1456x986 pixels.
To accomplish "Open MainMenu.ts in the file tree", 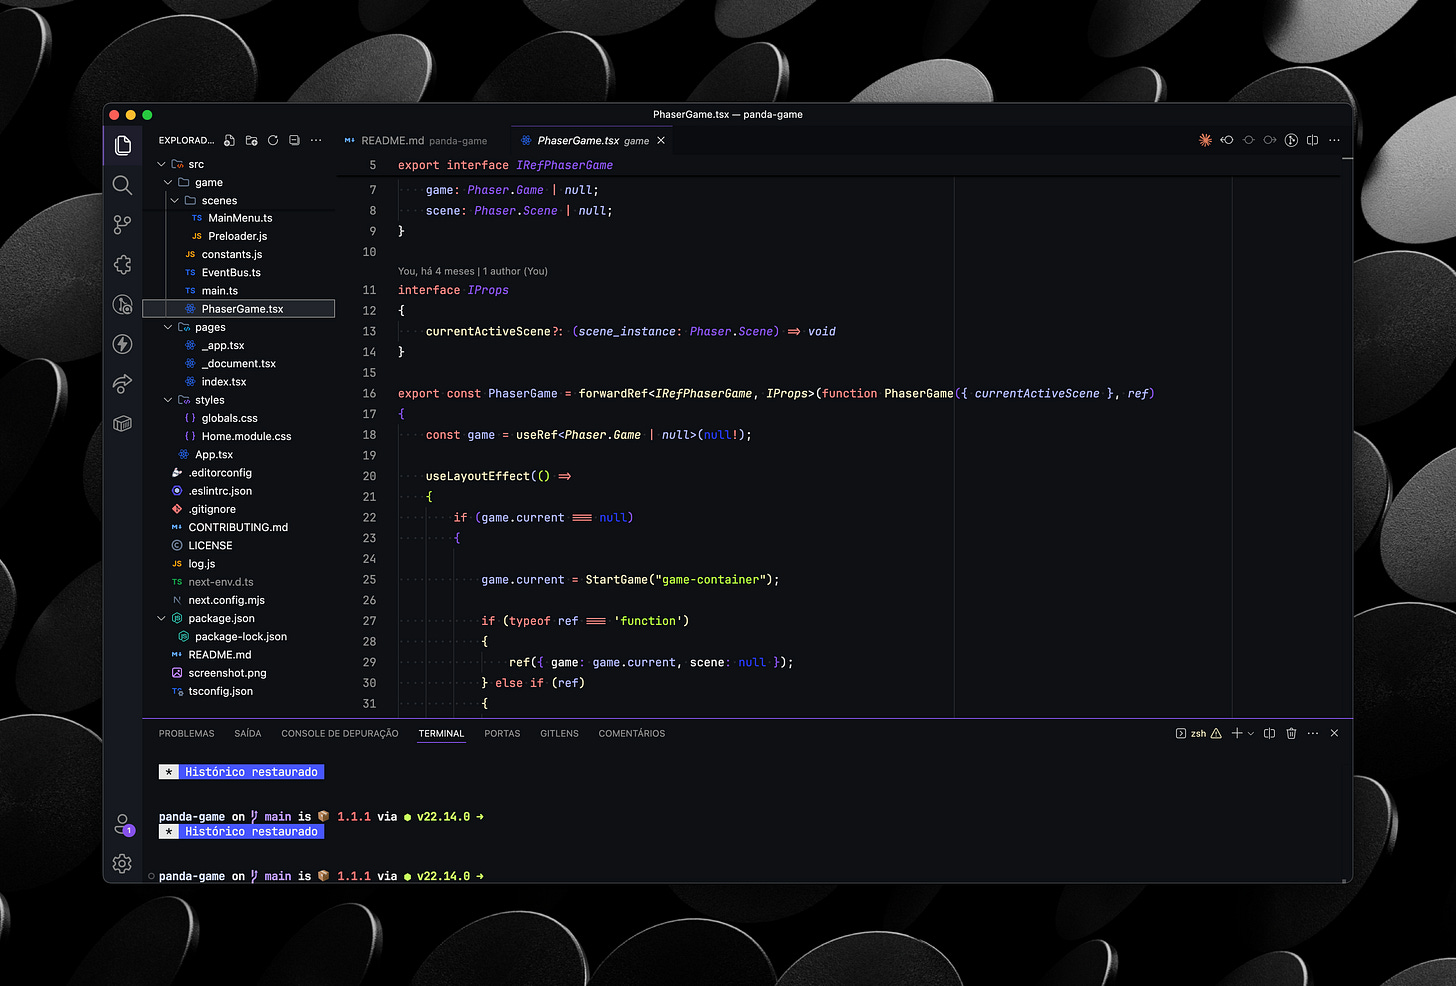I will (x=240, y=218).
